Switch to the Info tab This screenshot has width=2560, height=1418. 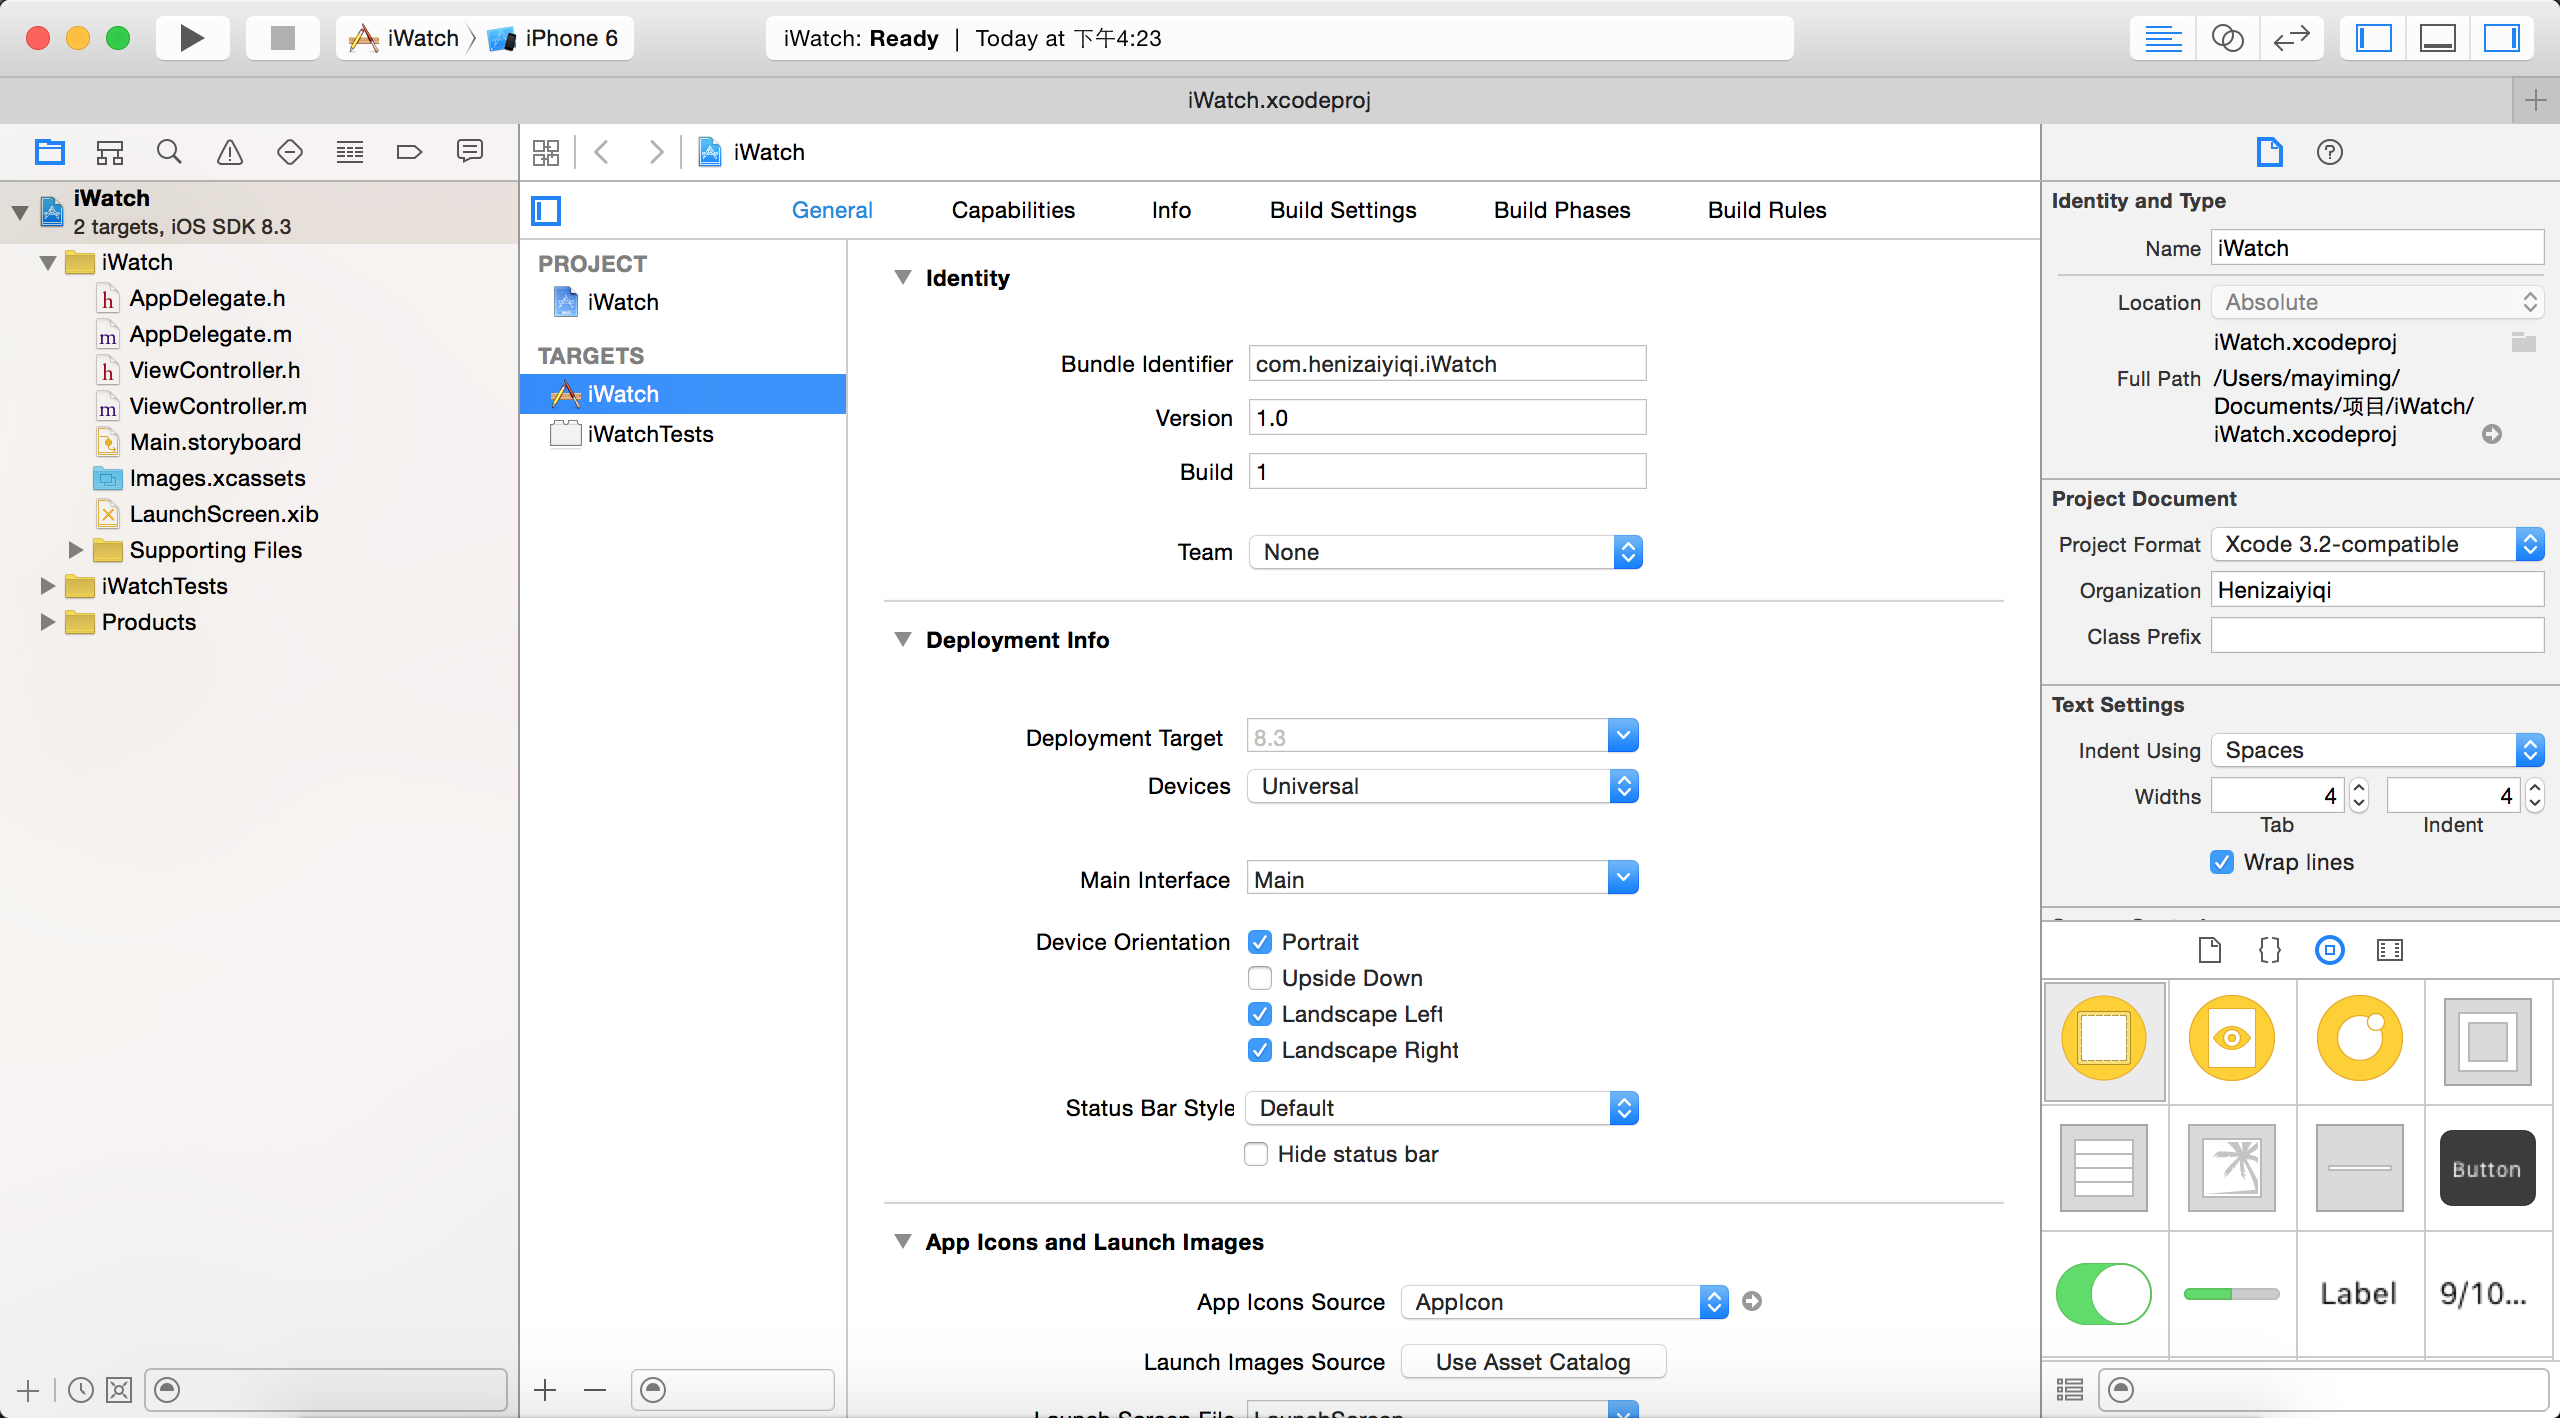click(x=1171, y=210)
